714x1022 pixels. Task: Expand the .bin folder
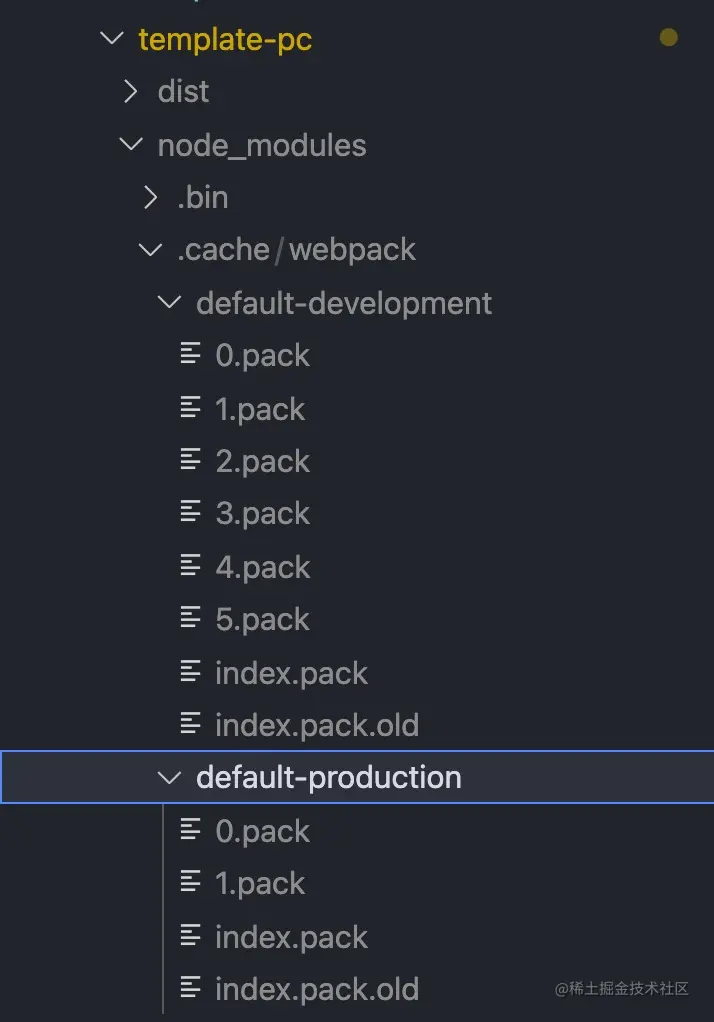tap(150, 198)
